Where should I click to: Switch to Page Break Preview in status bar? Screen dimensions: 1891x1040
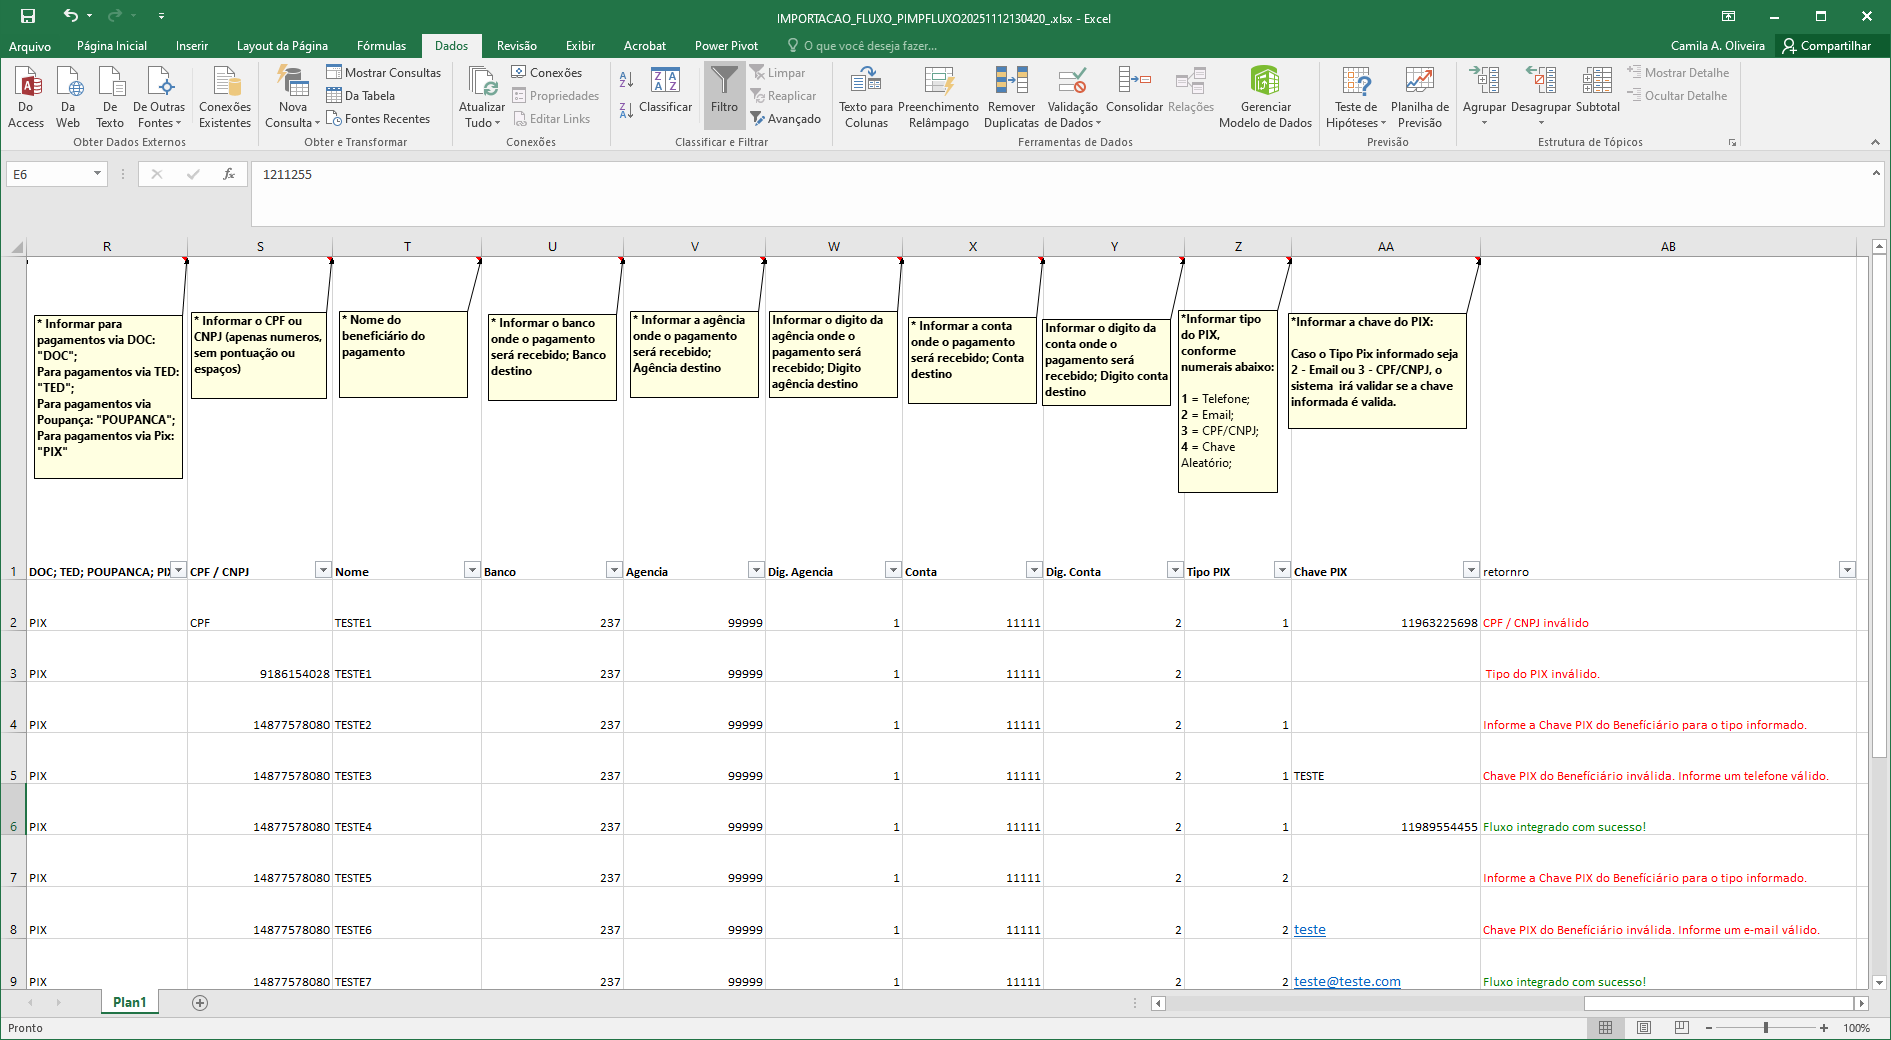[1682, 1028]
